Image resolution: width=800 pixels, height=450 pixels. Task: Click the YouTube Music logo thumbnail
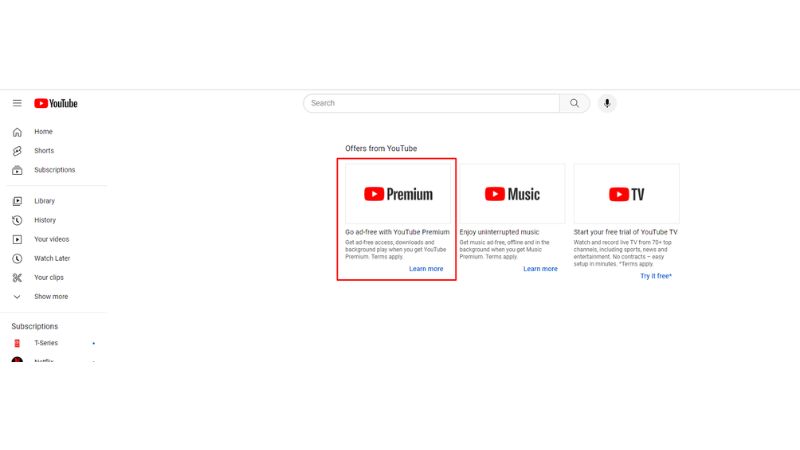click(512, 194)
